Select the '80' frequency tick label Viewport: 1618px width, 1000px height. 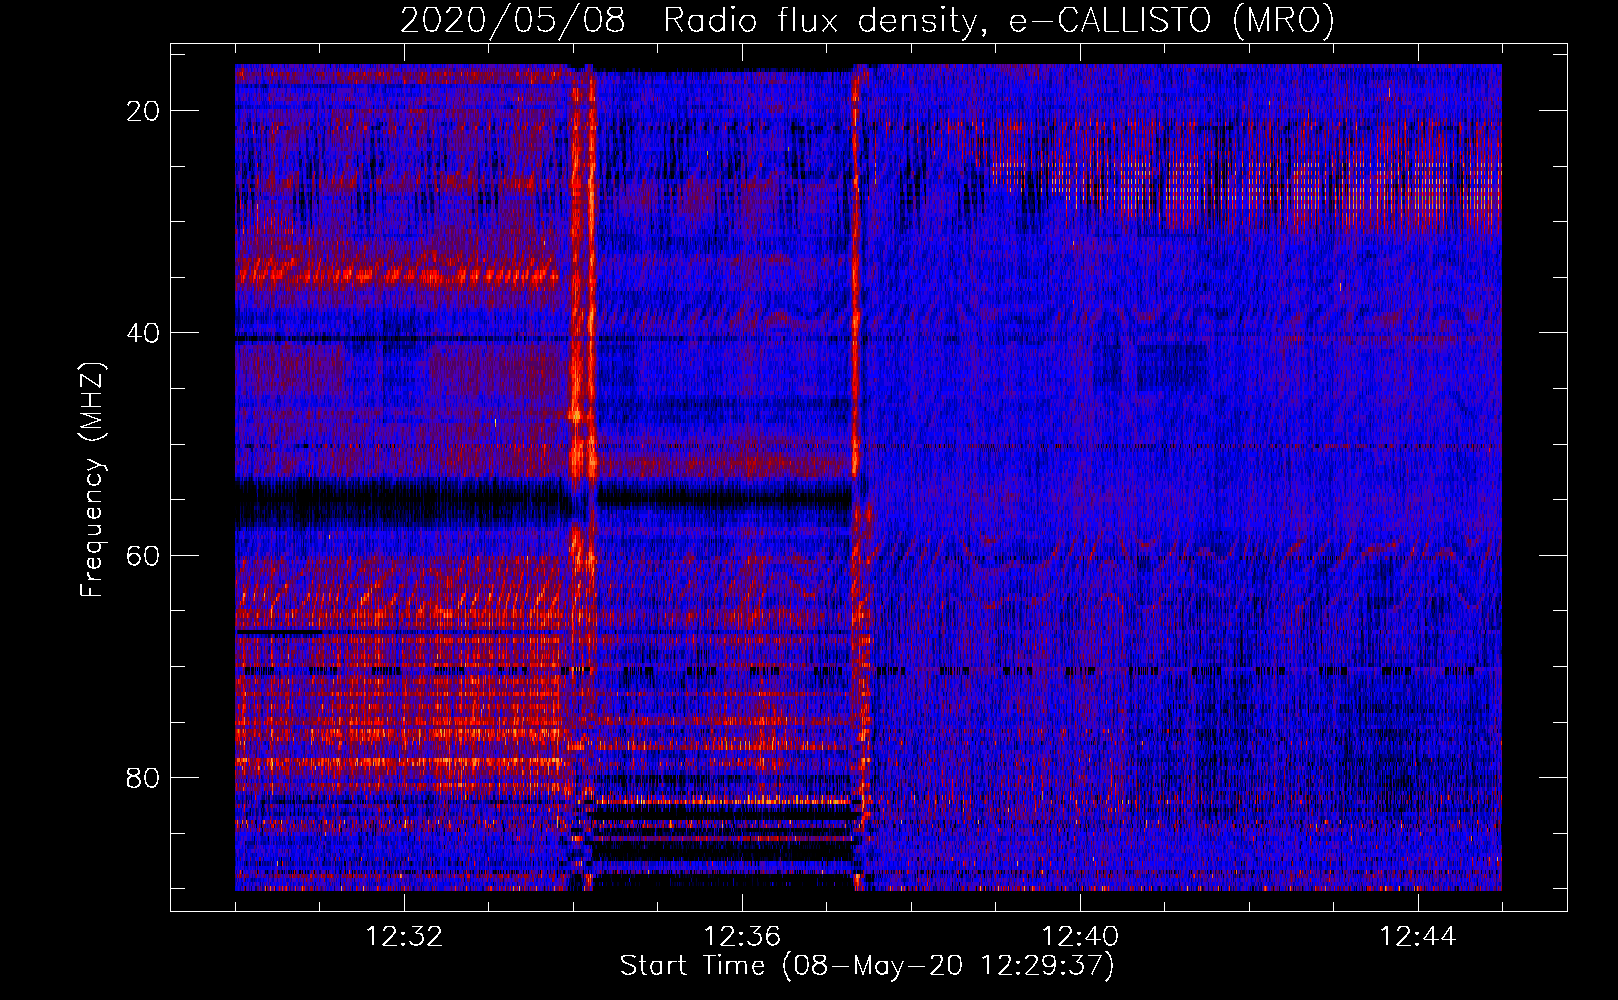click(x=144, y=778)
